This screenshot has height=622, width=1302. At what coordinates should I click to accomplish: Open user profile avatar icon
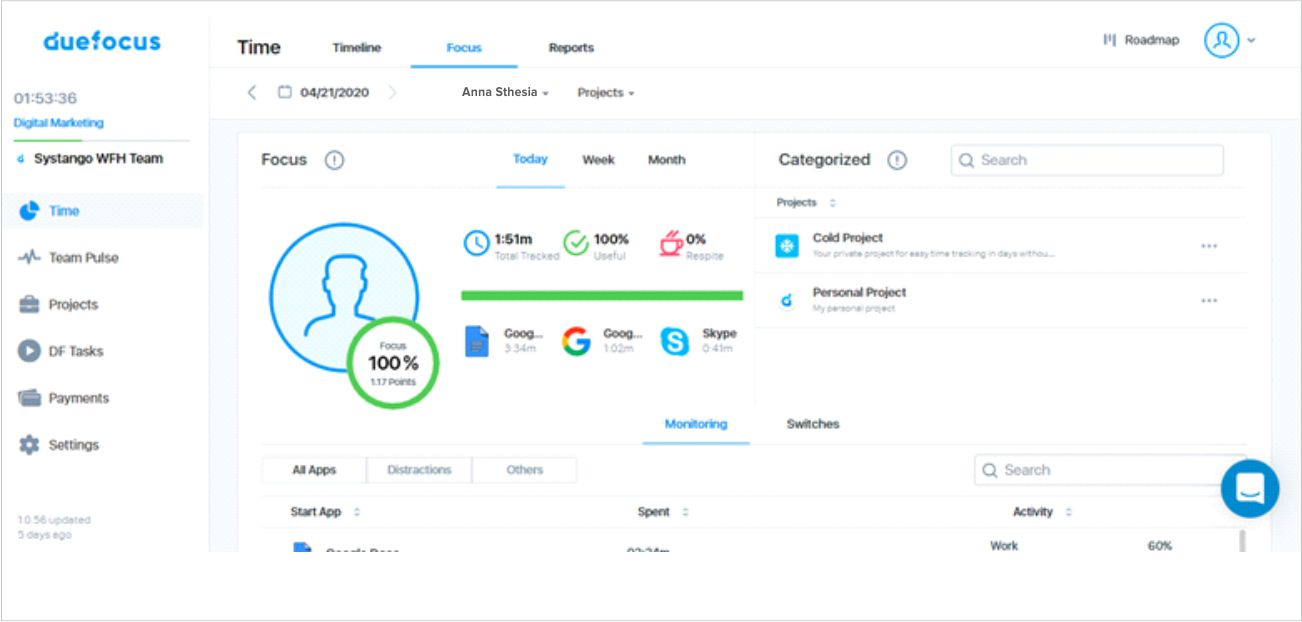(x=1221, y=40)
